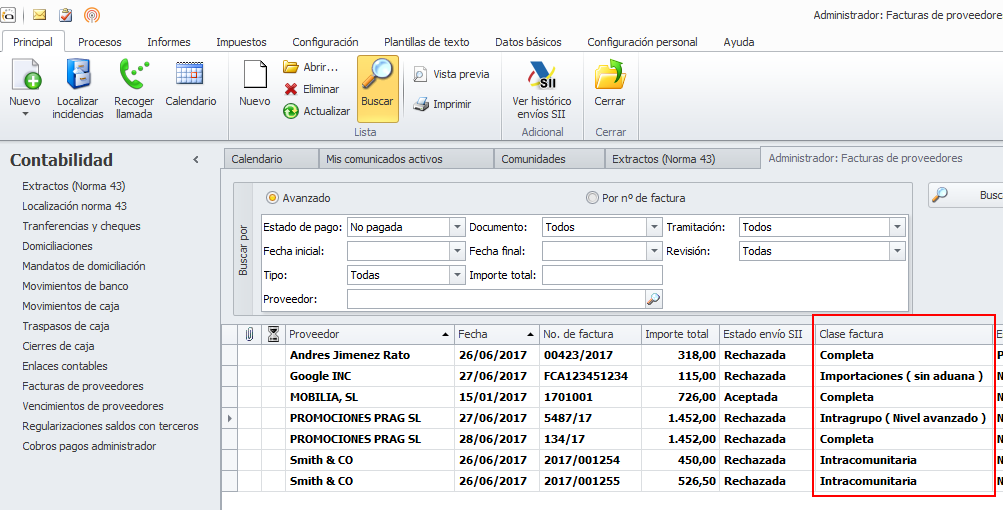
Task: Open the Recoger llamada phone icon
Action: pos(134,76)
